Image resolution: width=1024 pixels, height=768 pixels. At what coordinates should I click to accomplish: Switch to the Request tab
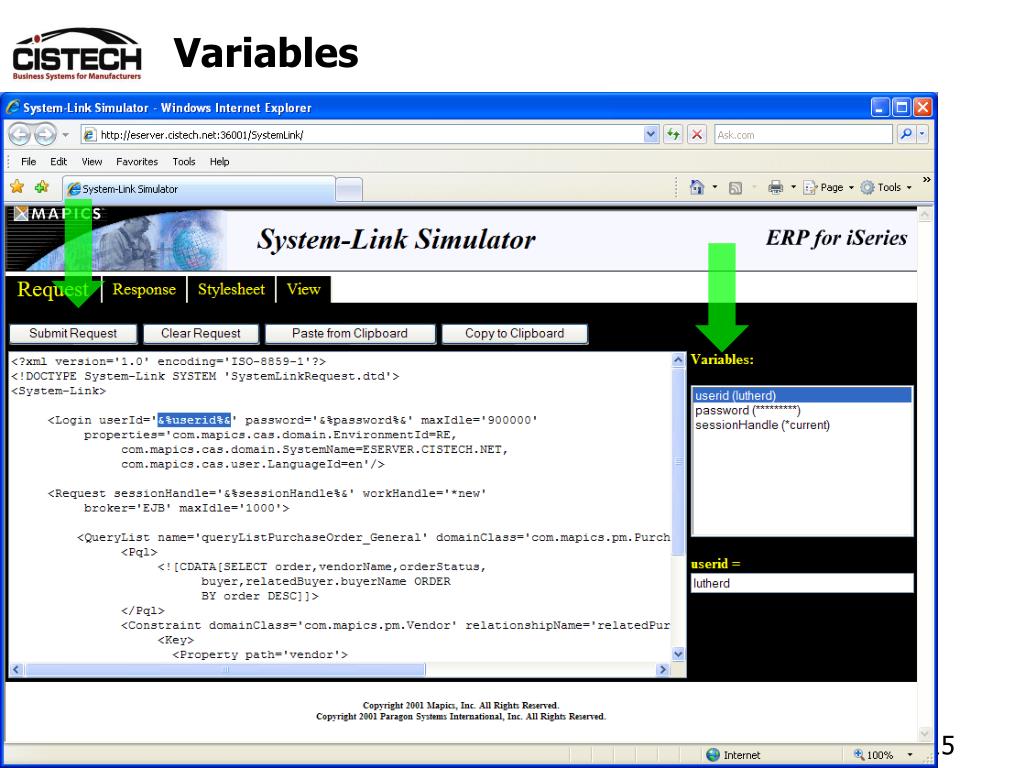point(53,289)
